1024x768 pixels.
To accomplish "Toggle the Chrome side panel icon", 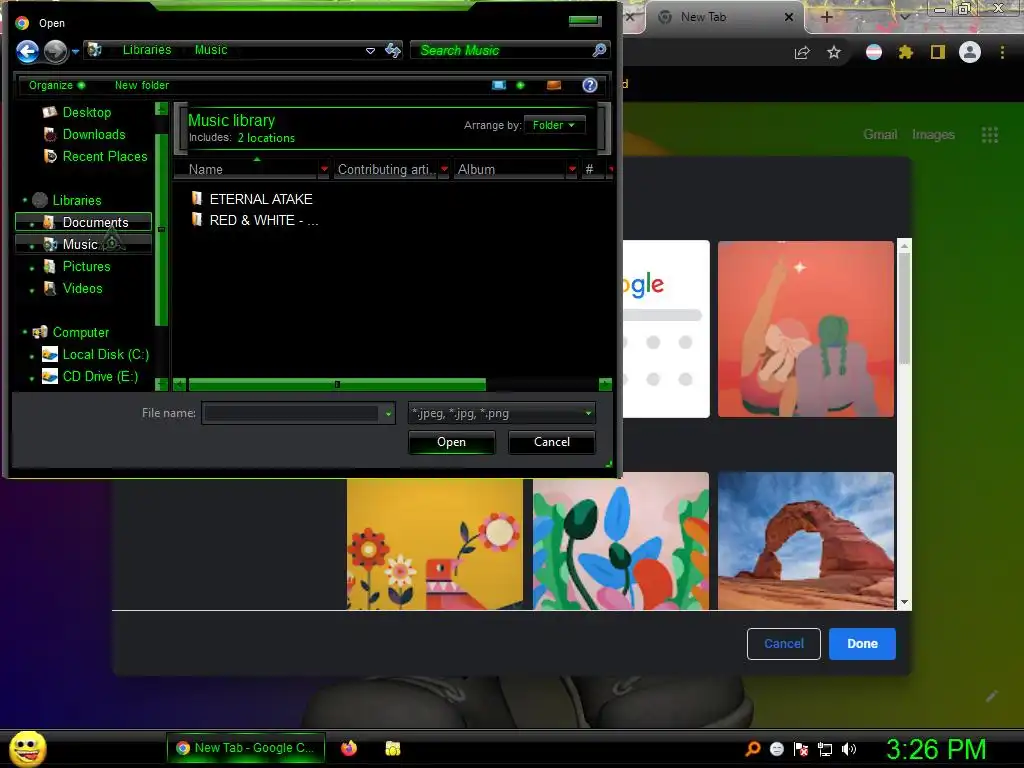I will coord(938,52).
